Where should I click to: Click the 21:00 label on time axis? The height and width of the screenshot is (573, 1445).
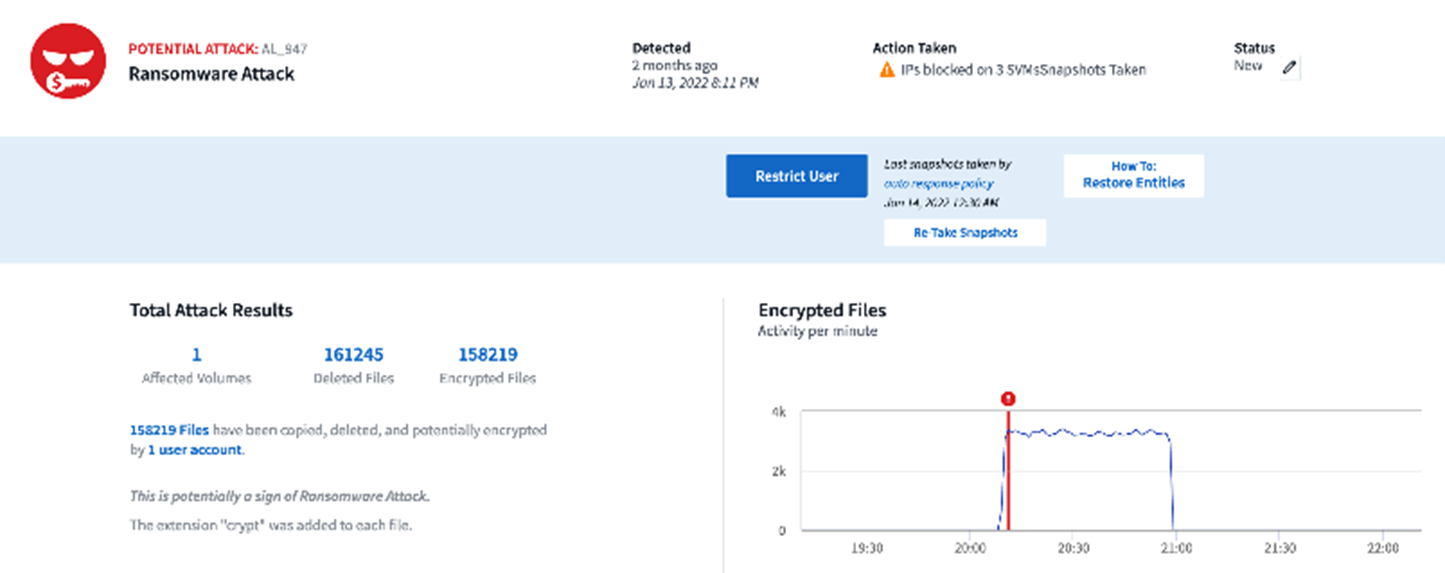click(1175, 549)
